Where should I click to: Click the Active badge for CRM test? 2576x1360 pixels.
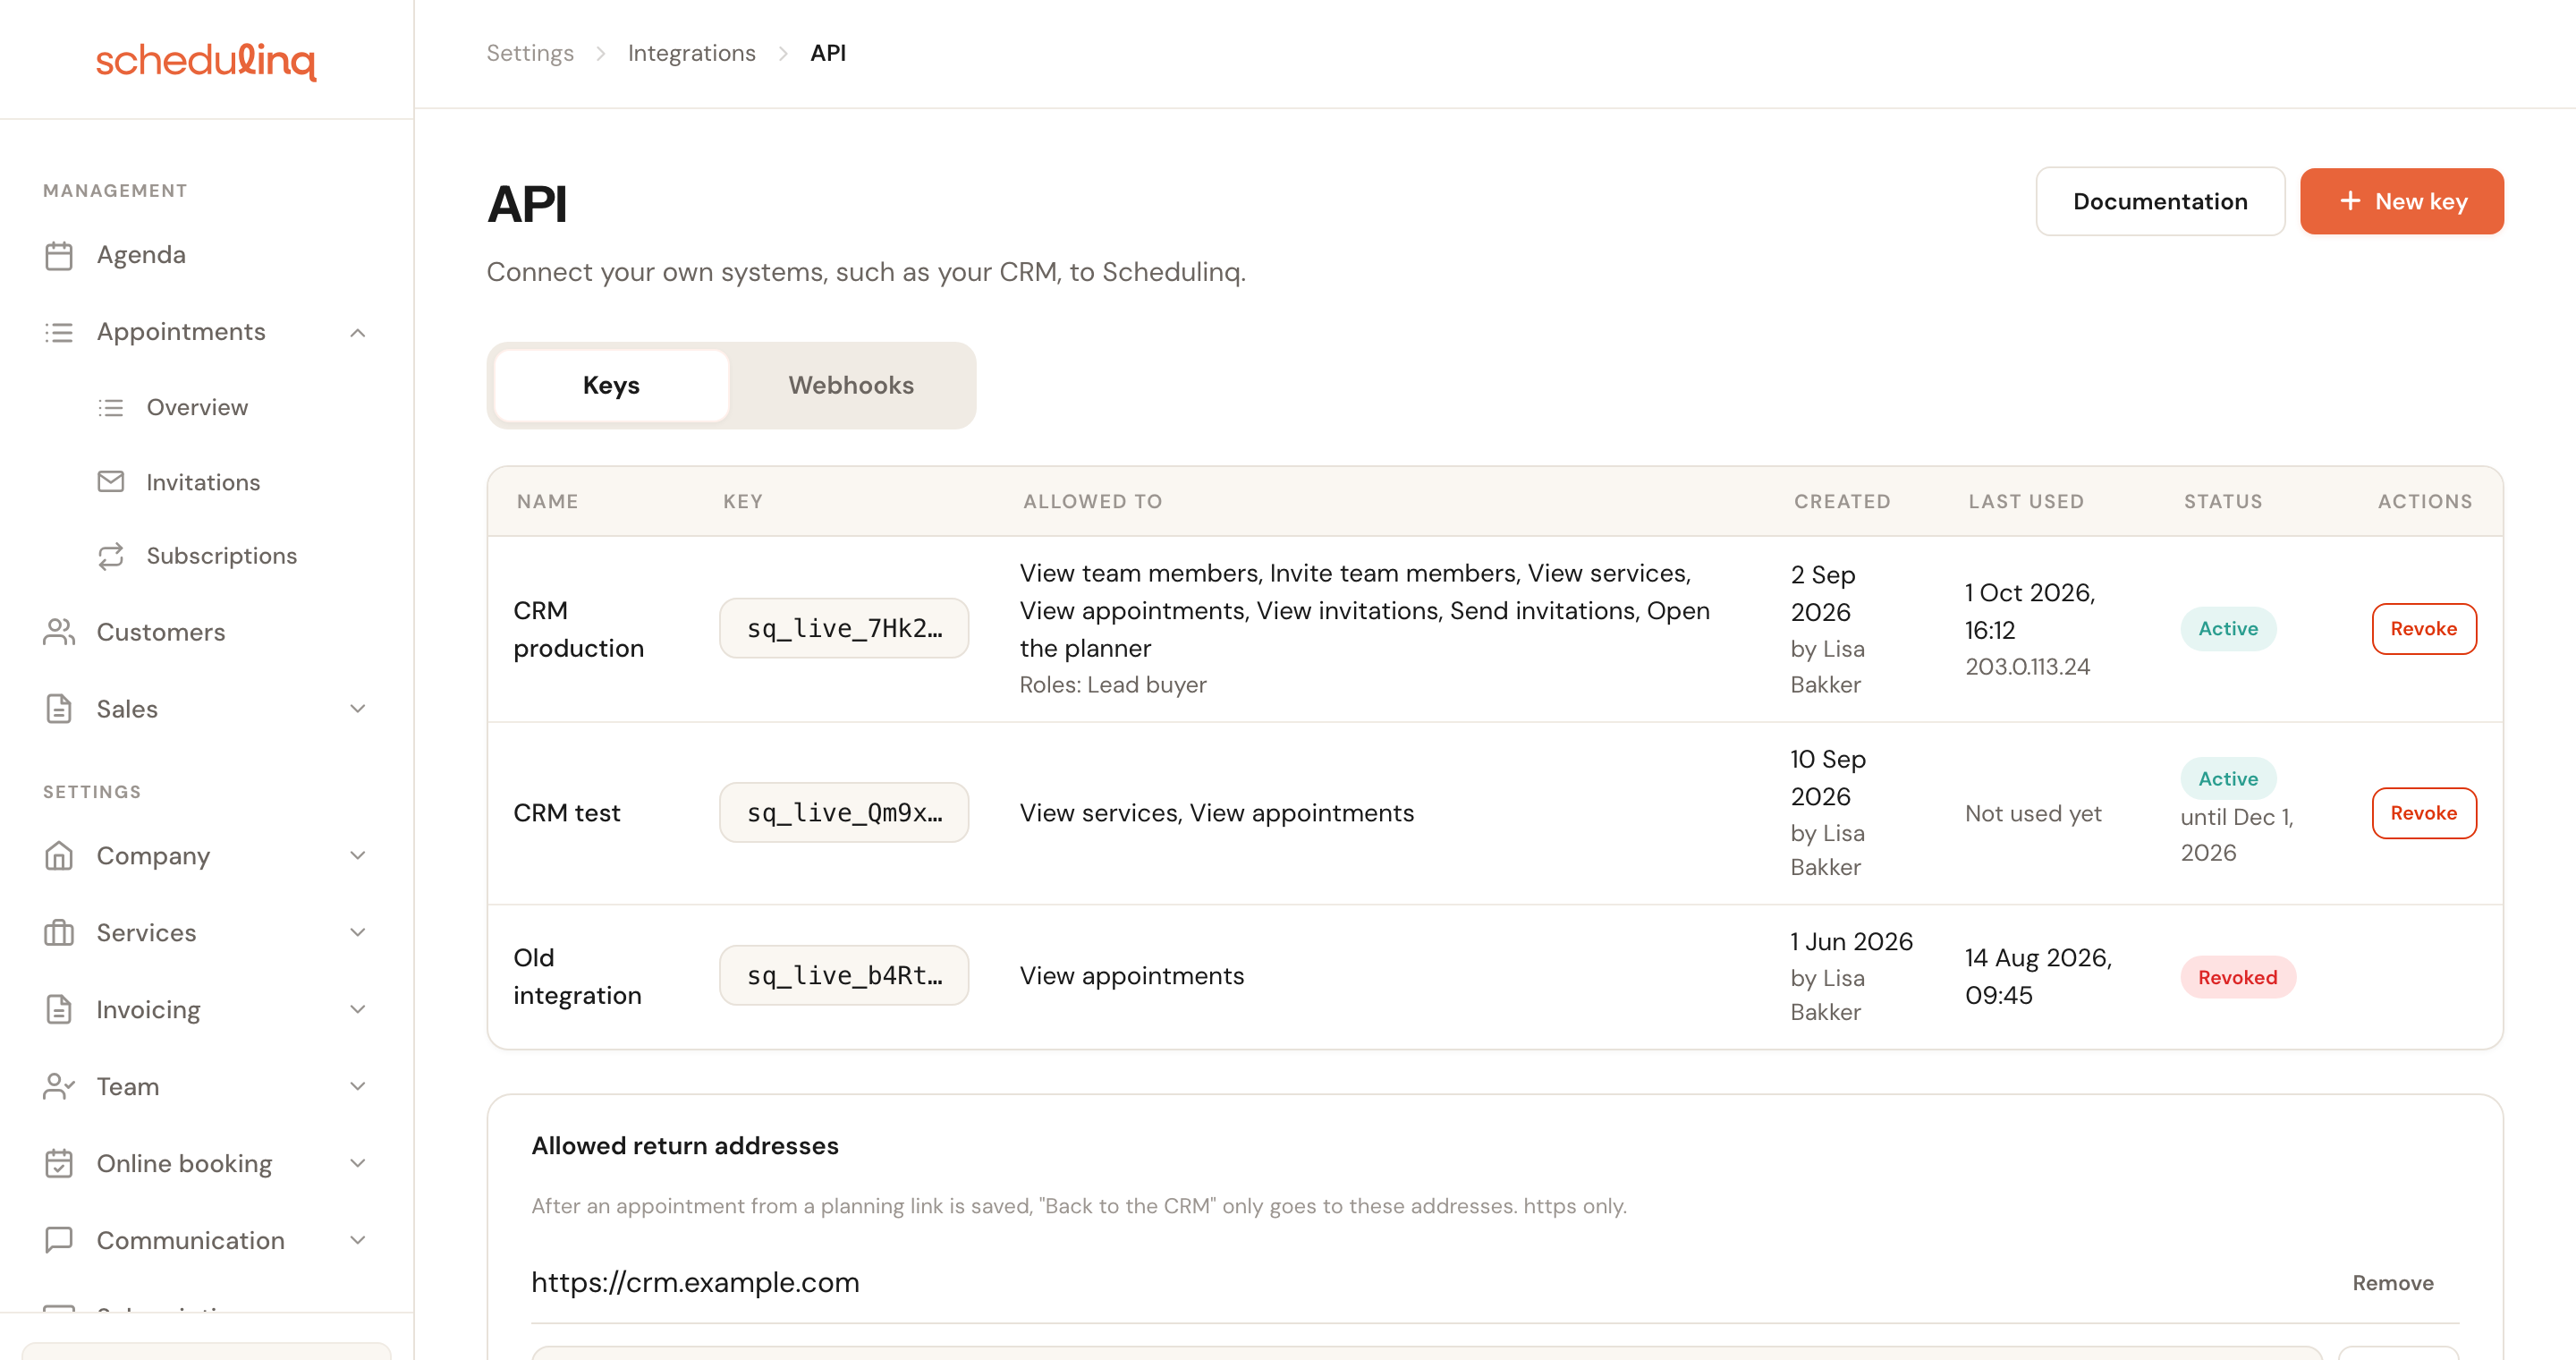point(2228,779)
